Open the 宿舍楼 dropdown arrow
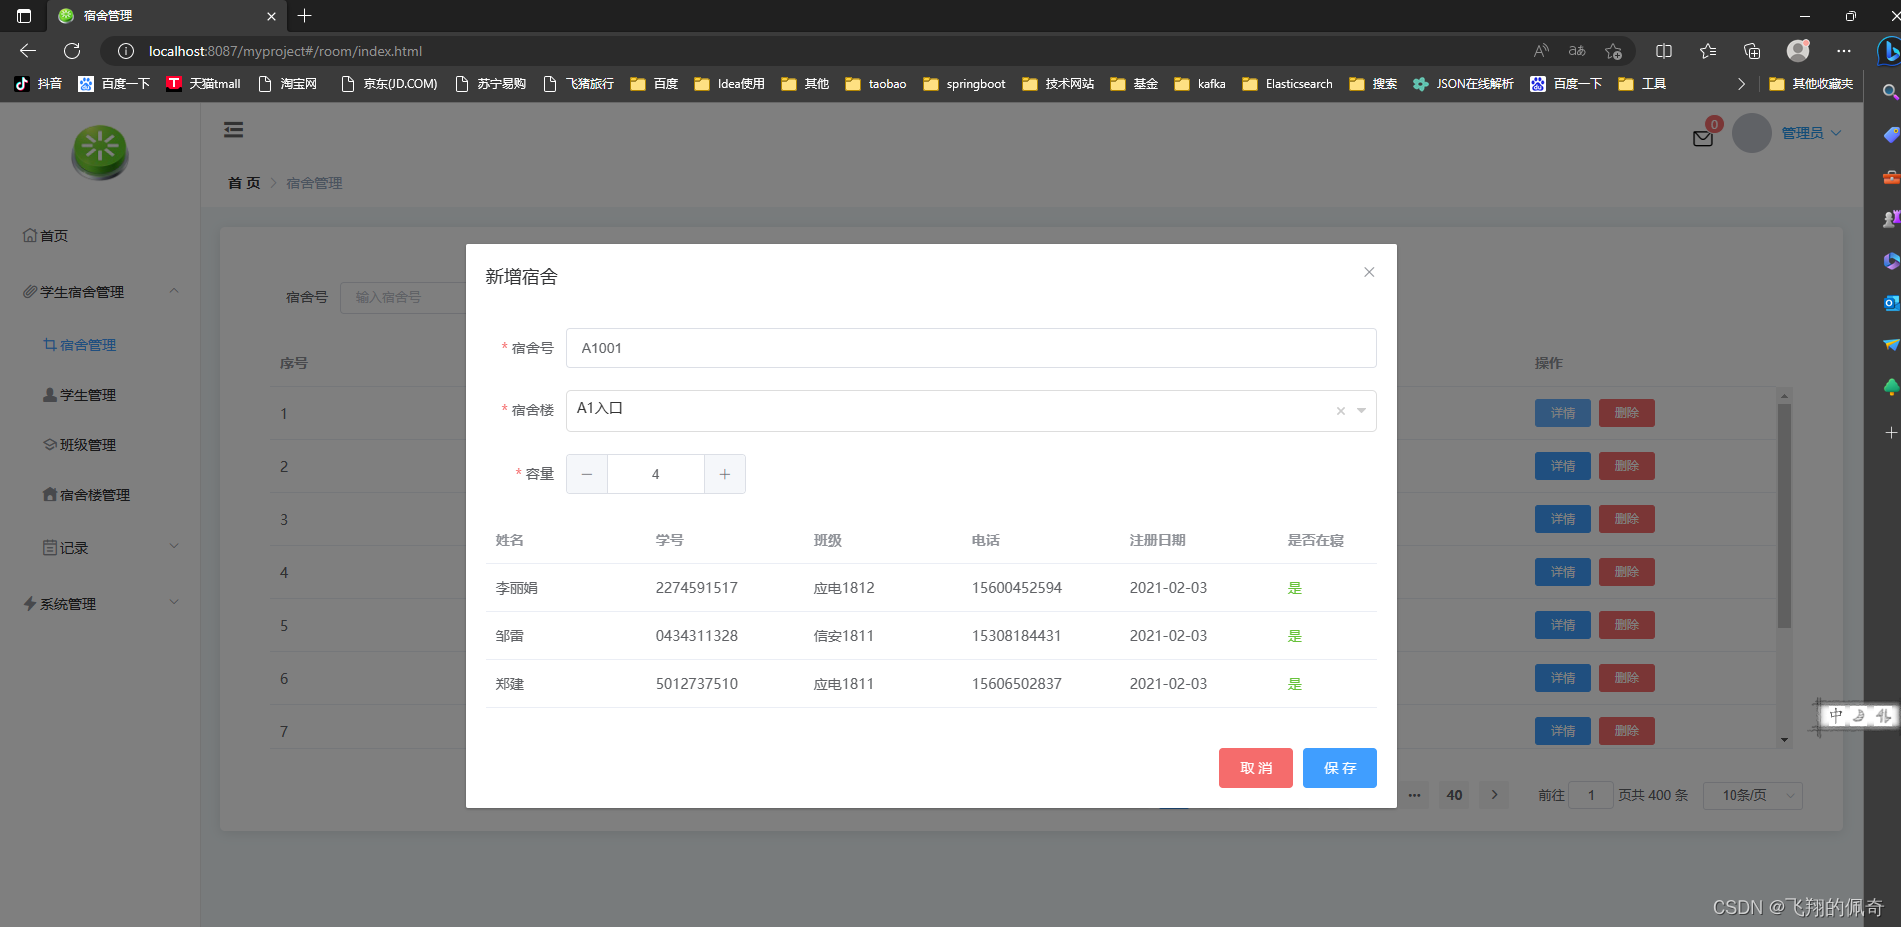 pyautogui.click(x=1361, y=411)
